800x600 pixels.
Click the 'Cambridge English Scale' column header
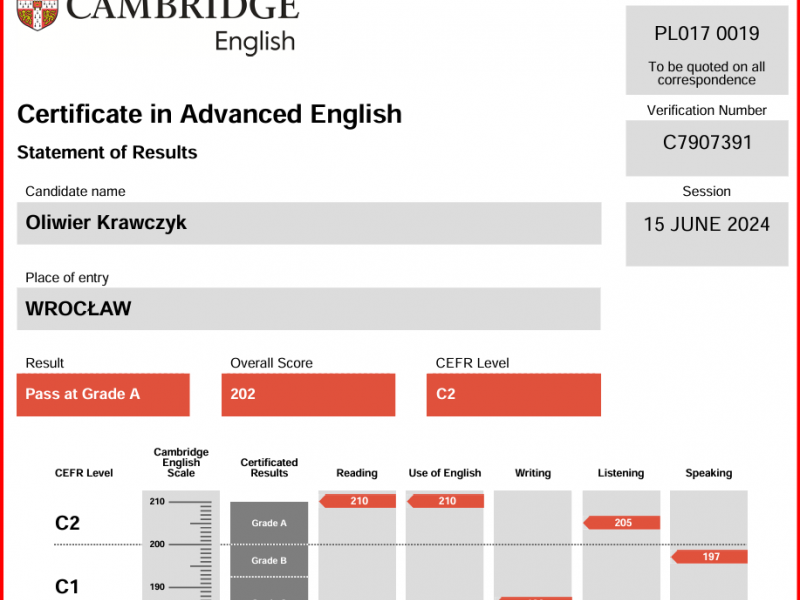coord(181,462)
